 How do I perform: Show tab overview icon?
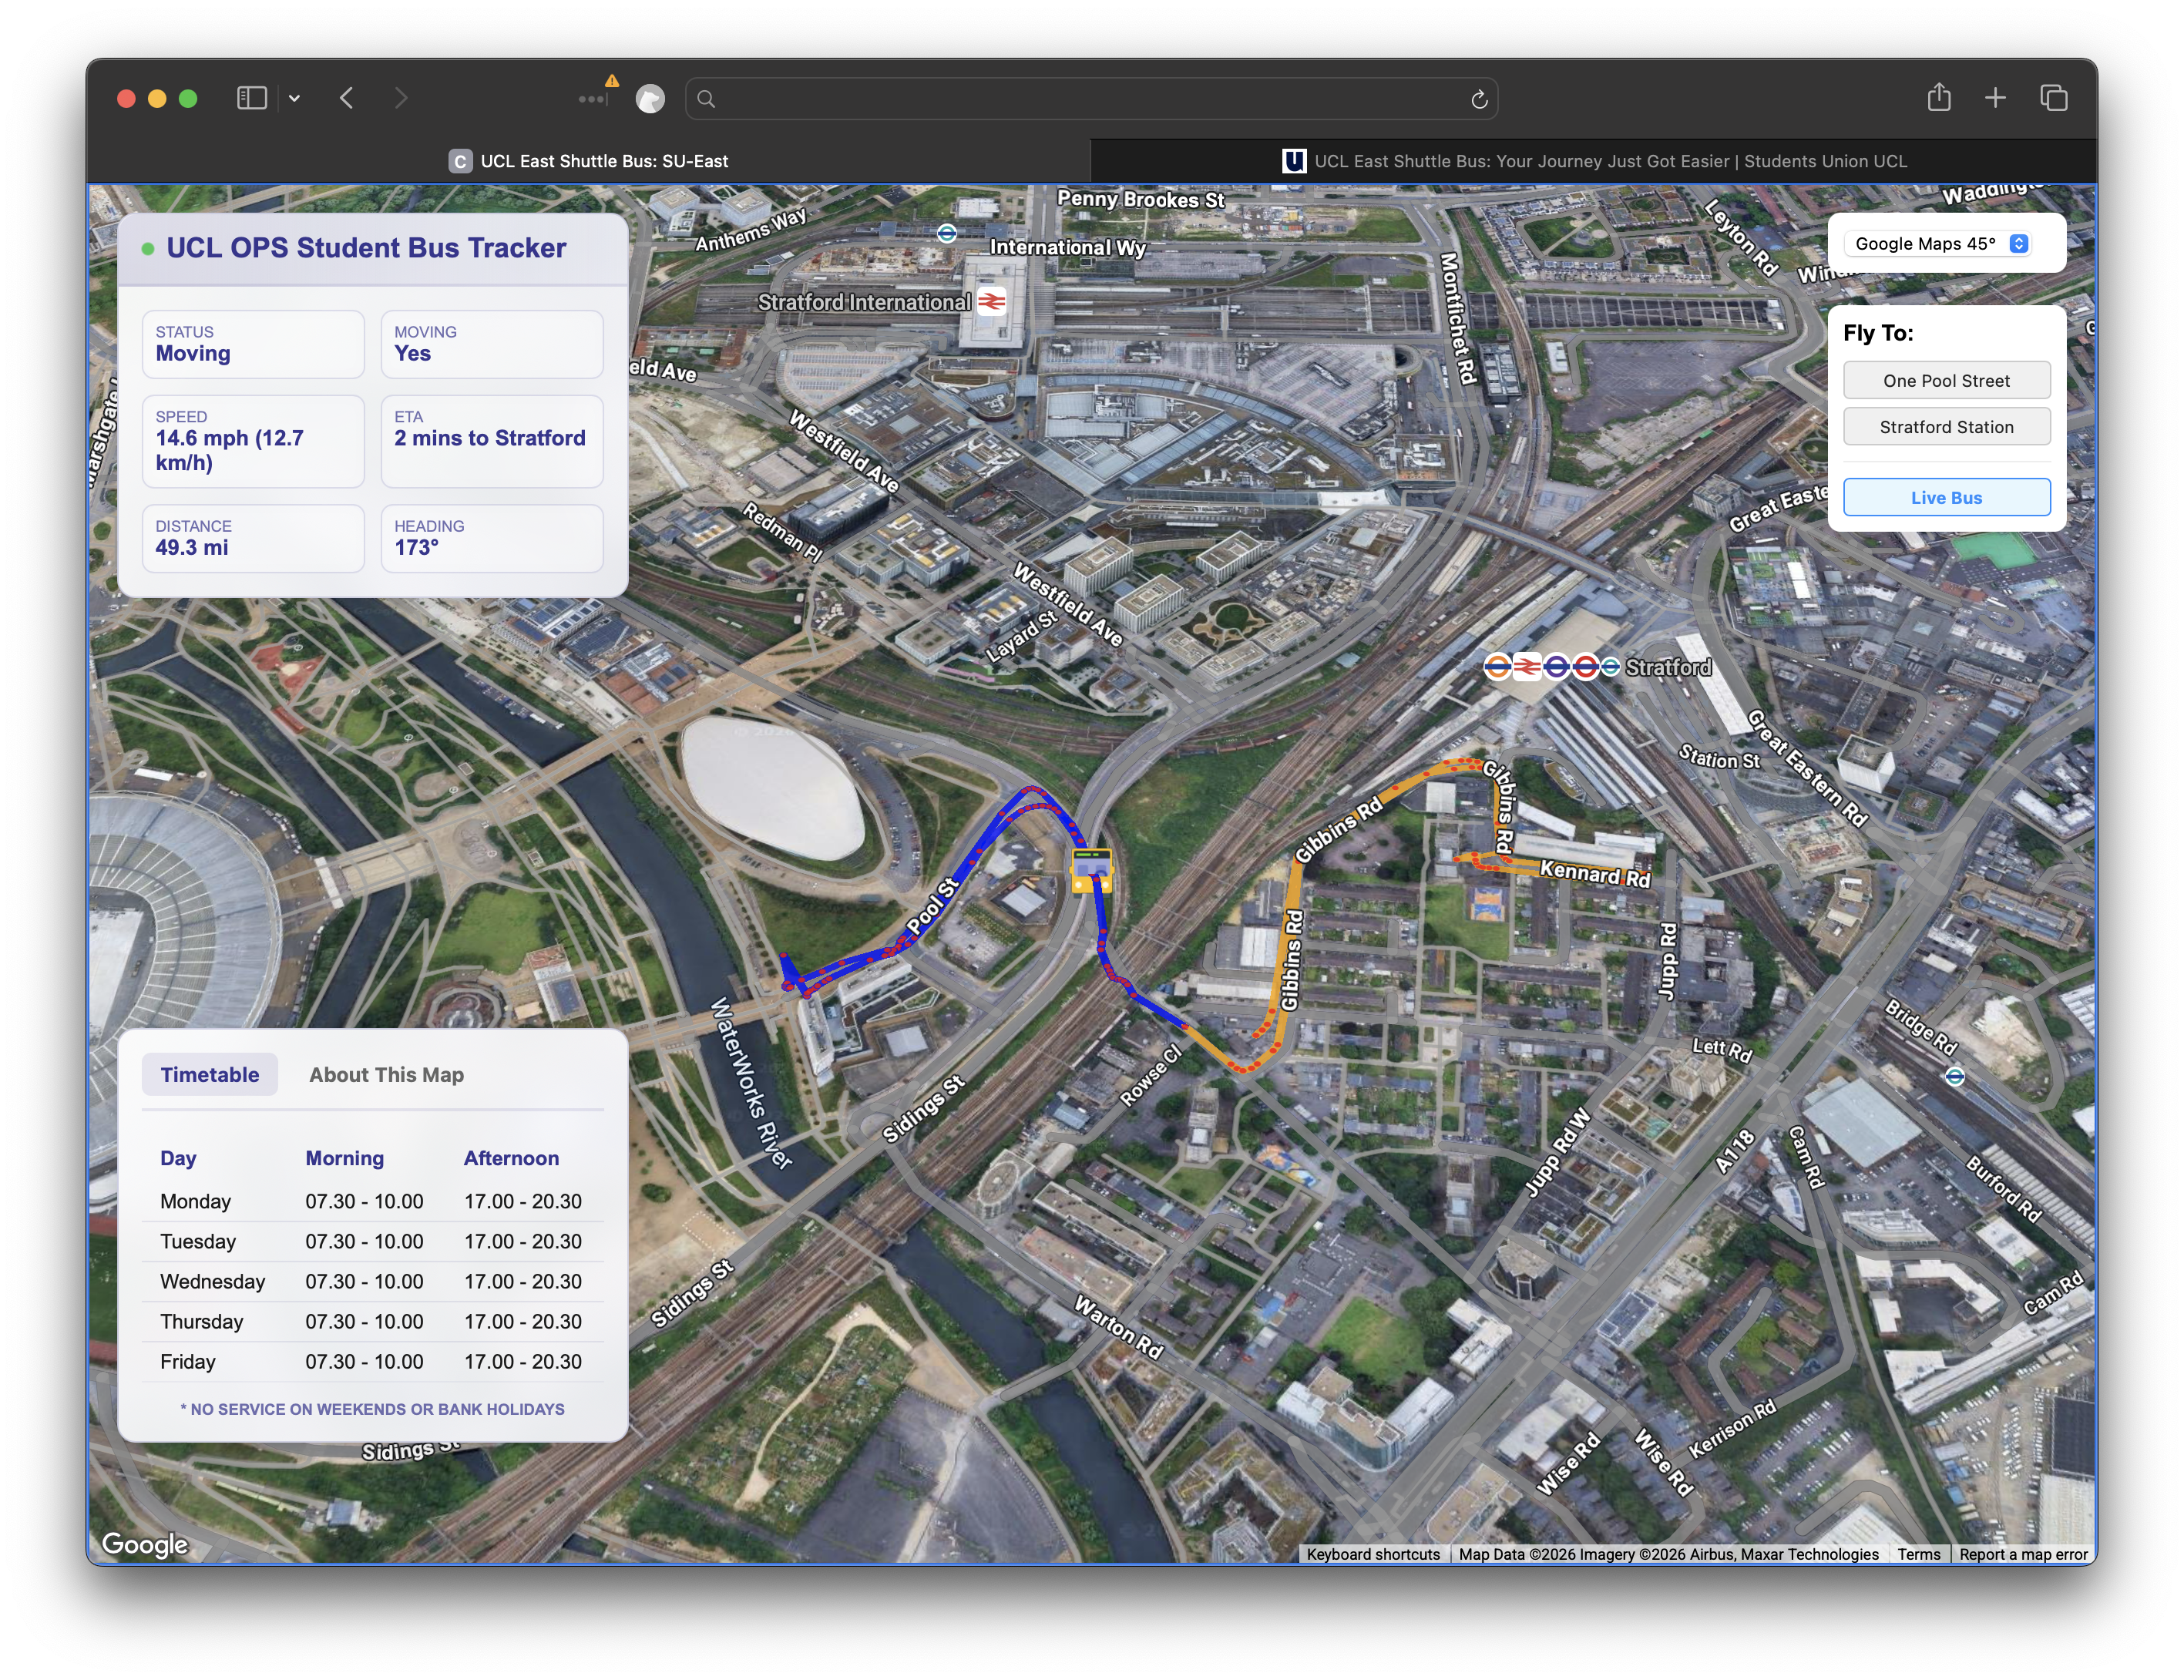click(x=2053, y=98)
